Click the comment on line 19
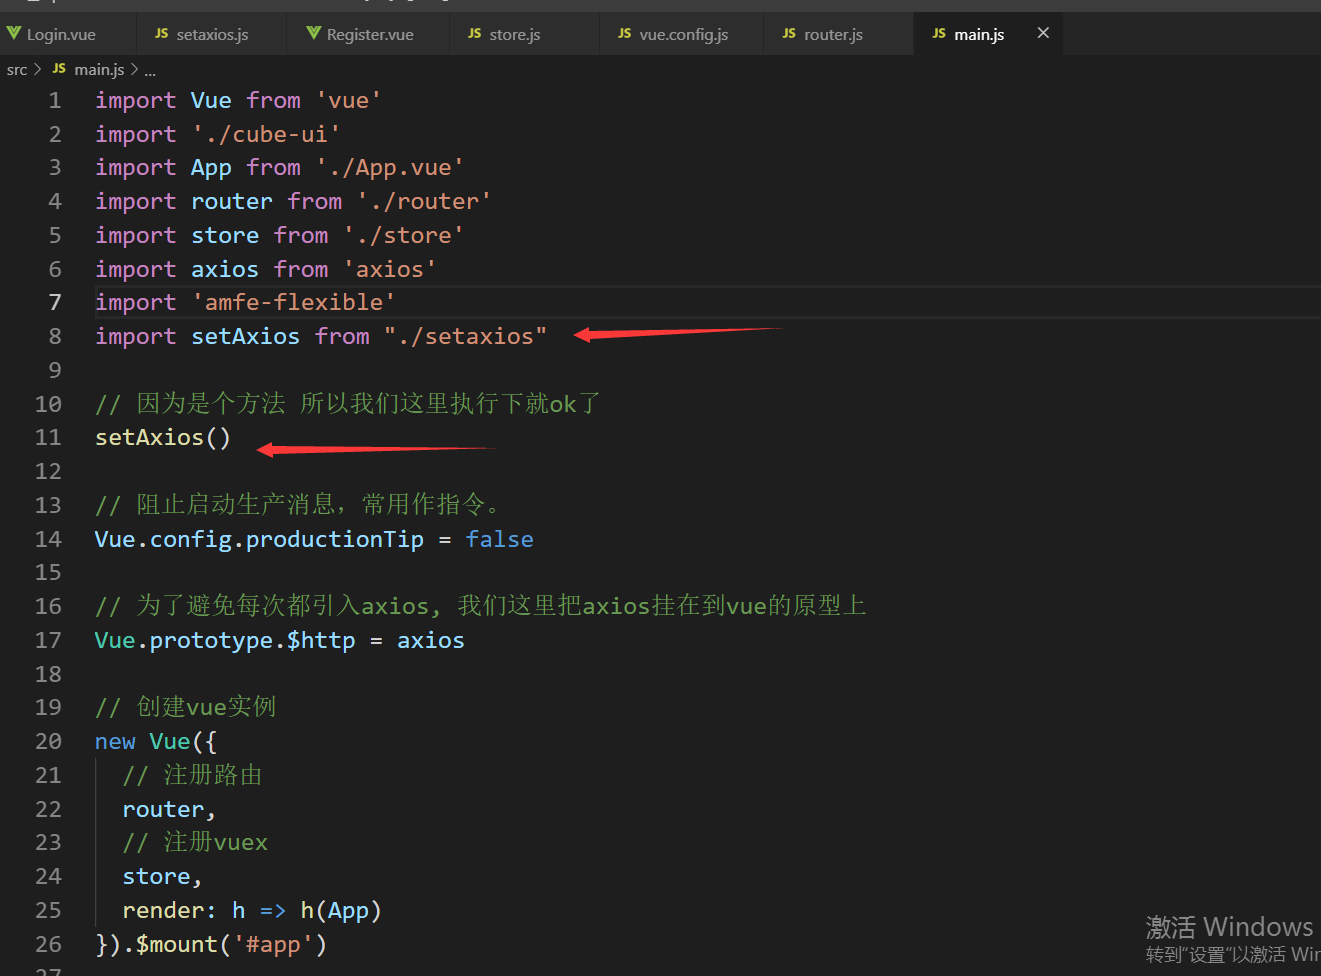The height and width of the screenshot is (976, 1321). tap(185, 708)
